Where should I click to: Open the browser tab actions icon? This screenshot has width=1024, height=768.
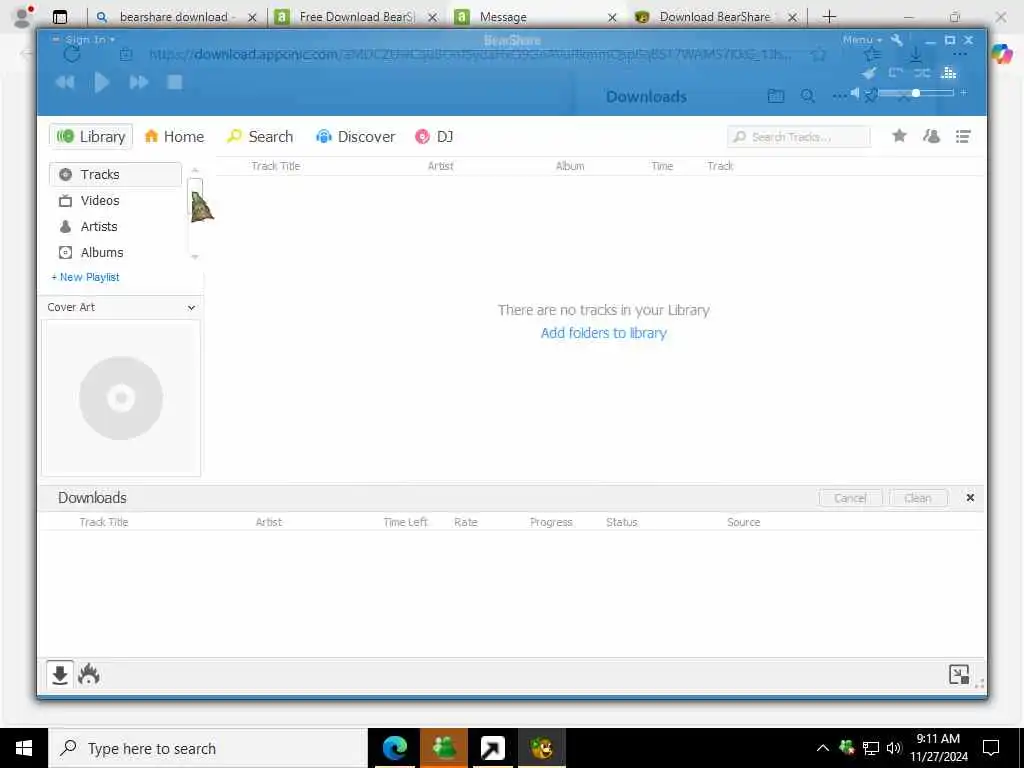click(x=59, y=17)
